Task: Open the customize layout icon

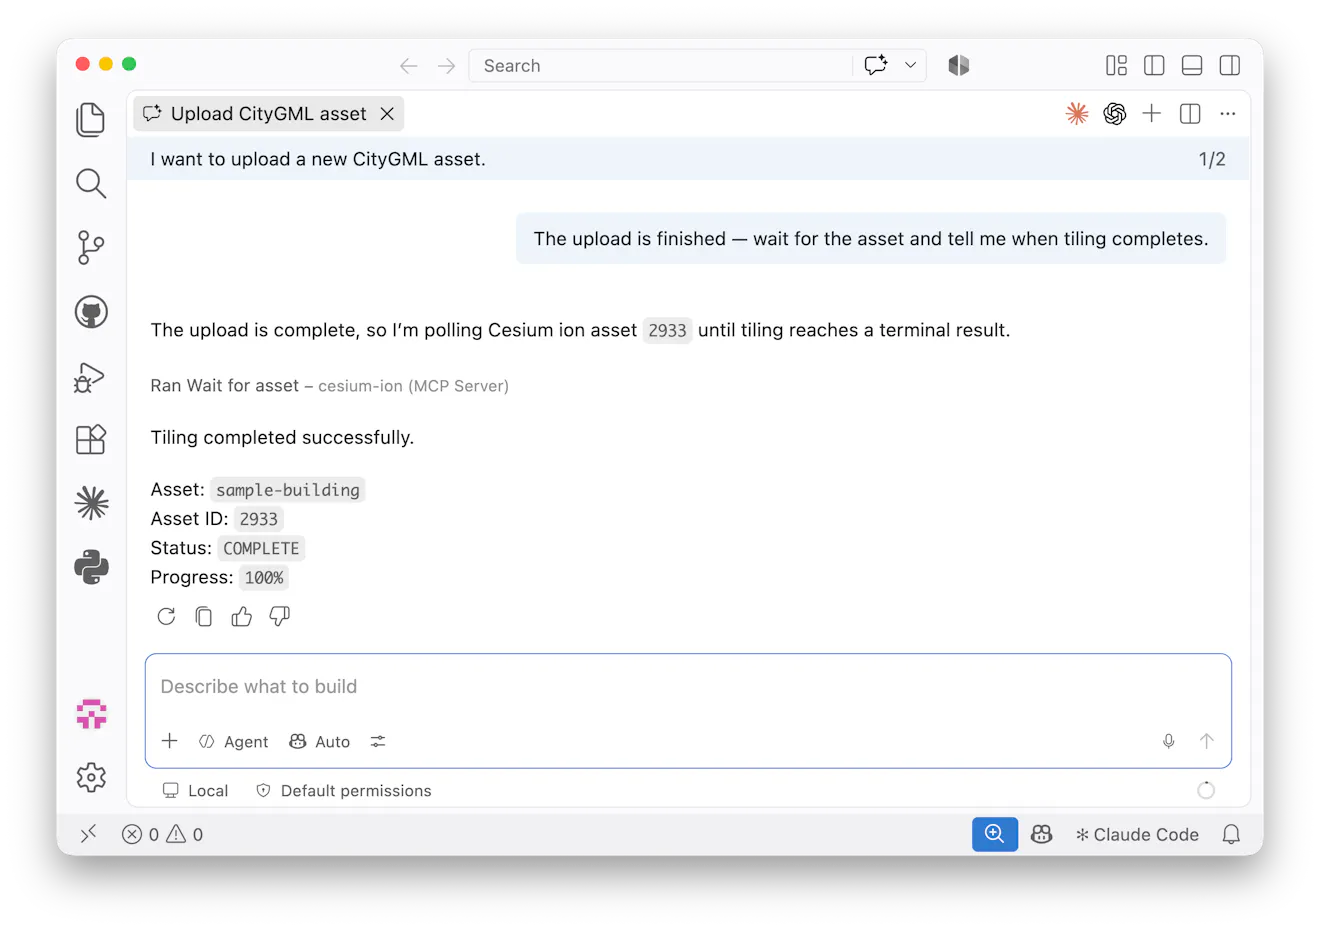Action: coord(1116,65)
